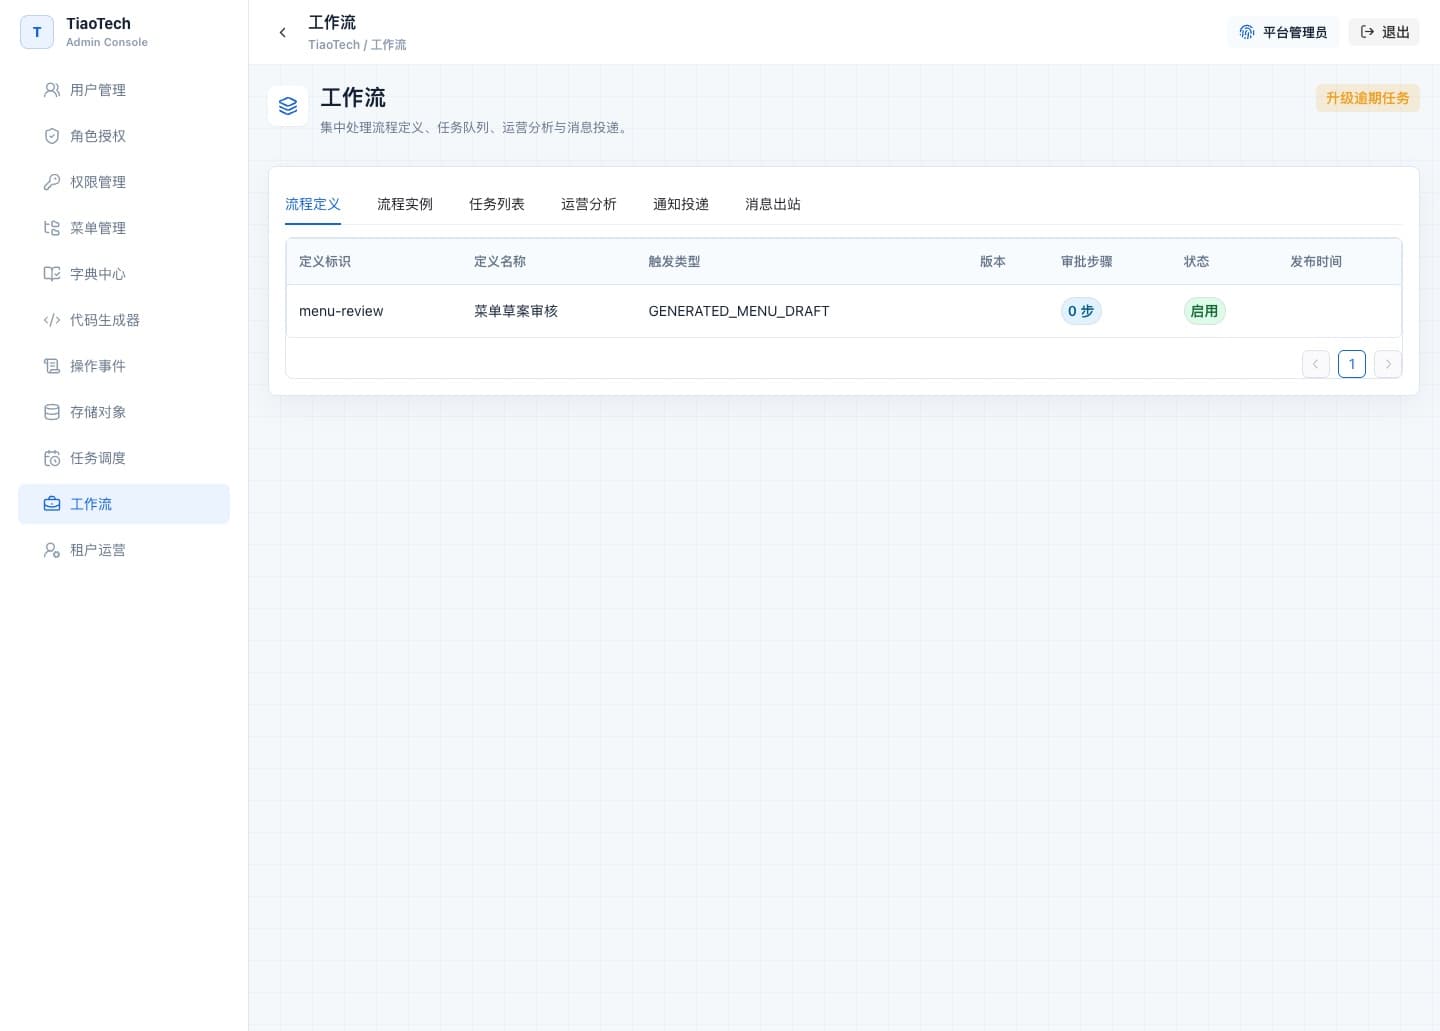Viewport: 1440px width, 1031px height.
Task: Click the fingerprint icon for 平台管理员
Action: coord(1247,32)
